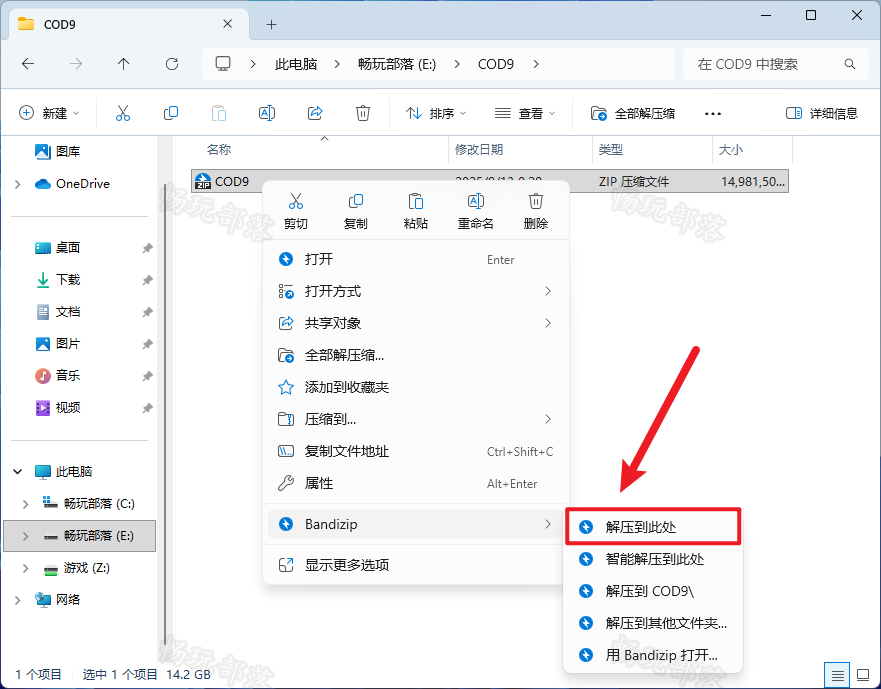
Task: Sort by the 类型 column header
Action: coord(611,149)
